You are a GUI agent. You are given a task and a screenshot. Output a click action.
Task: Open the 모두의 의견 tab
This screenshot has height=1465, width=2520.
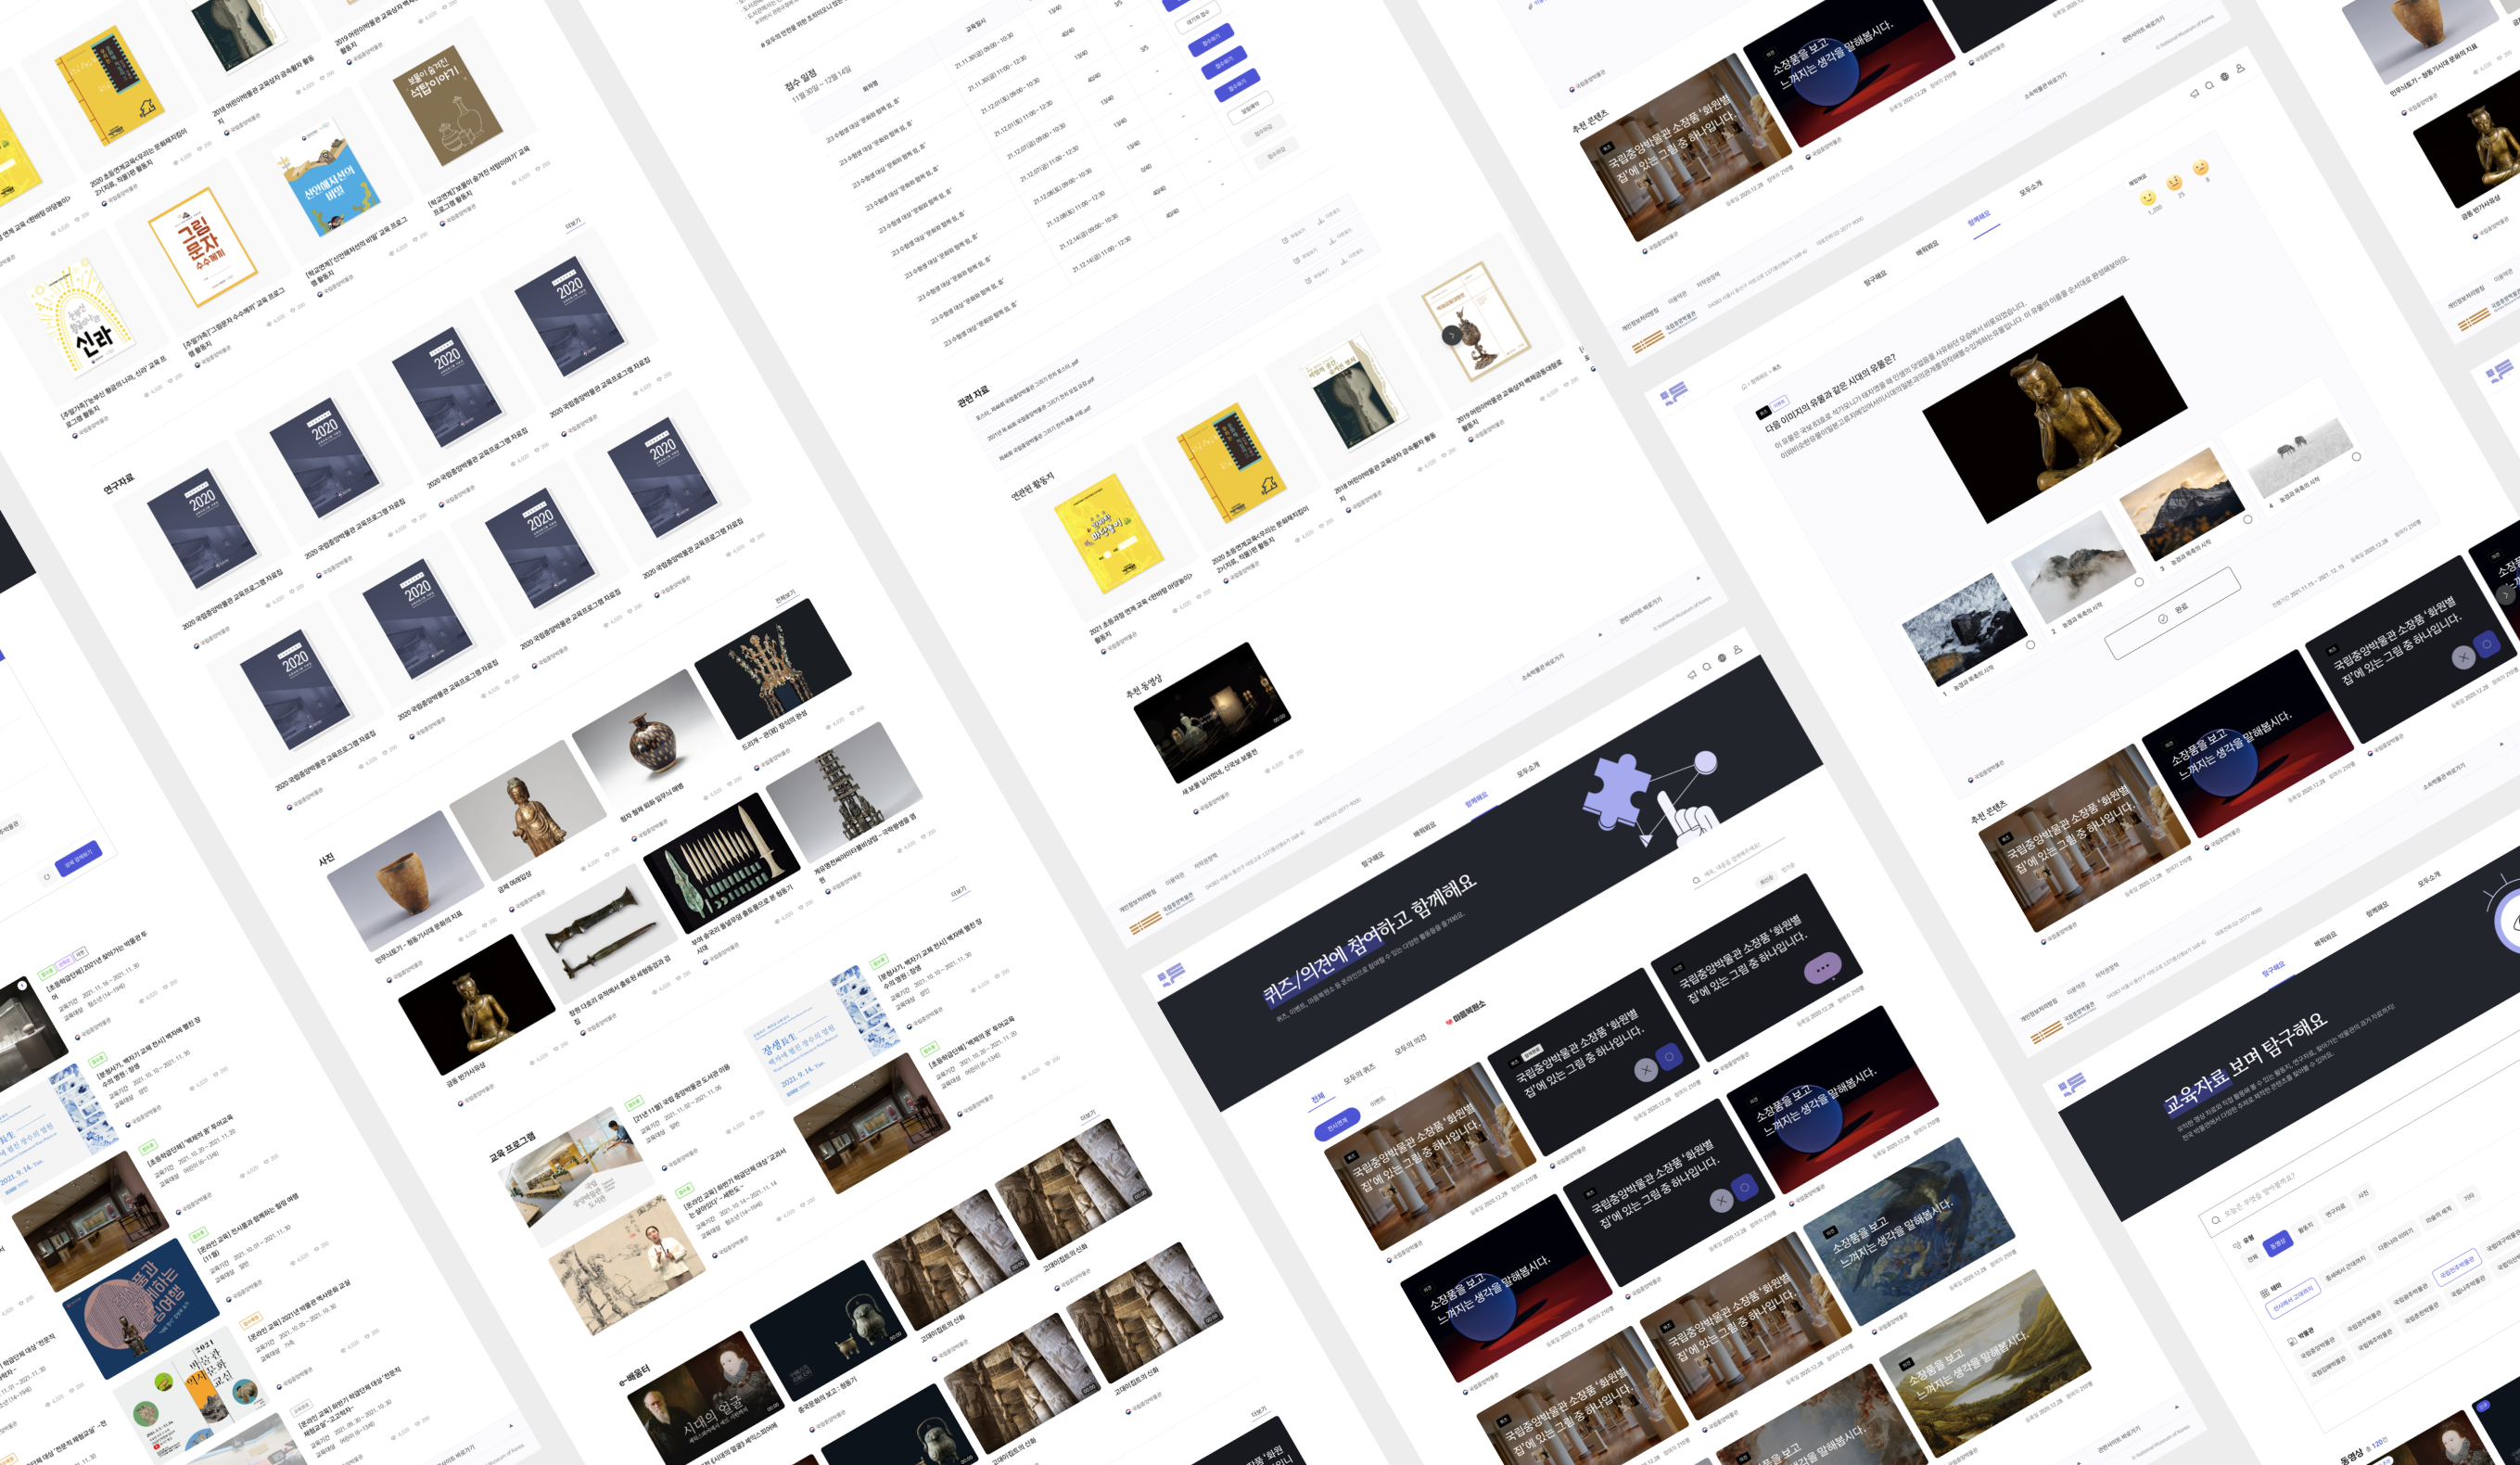pyautogui.click(x=1410, y=1045)
